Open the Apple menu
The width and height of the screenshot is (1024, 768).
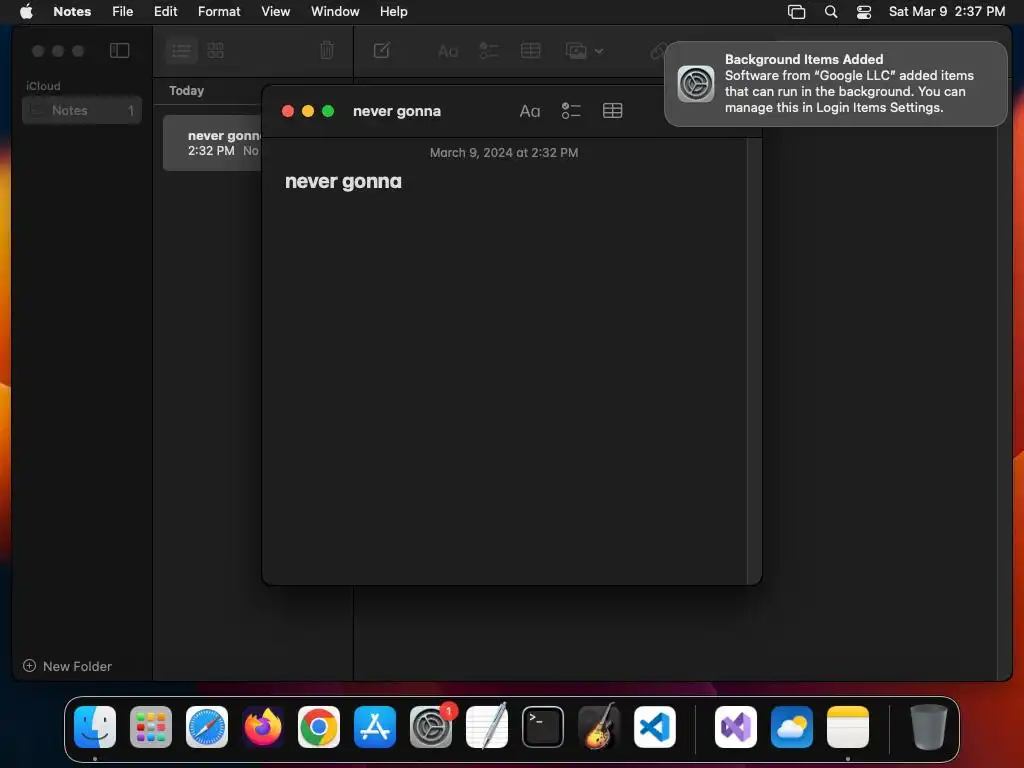pos(26,11)
